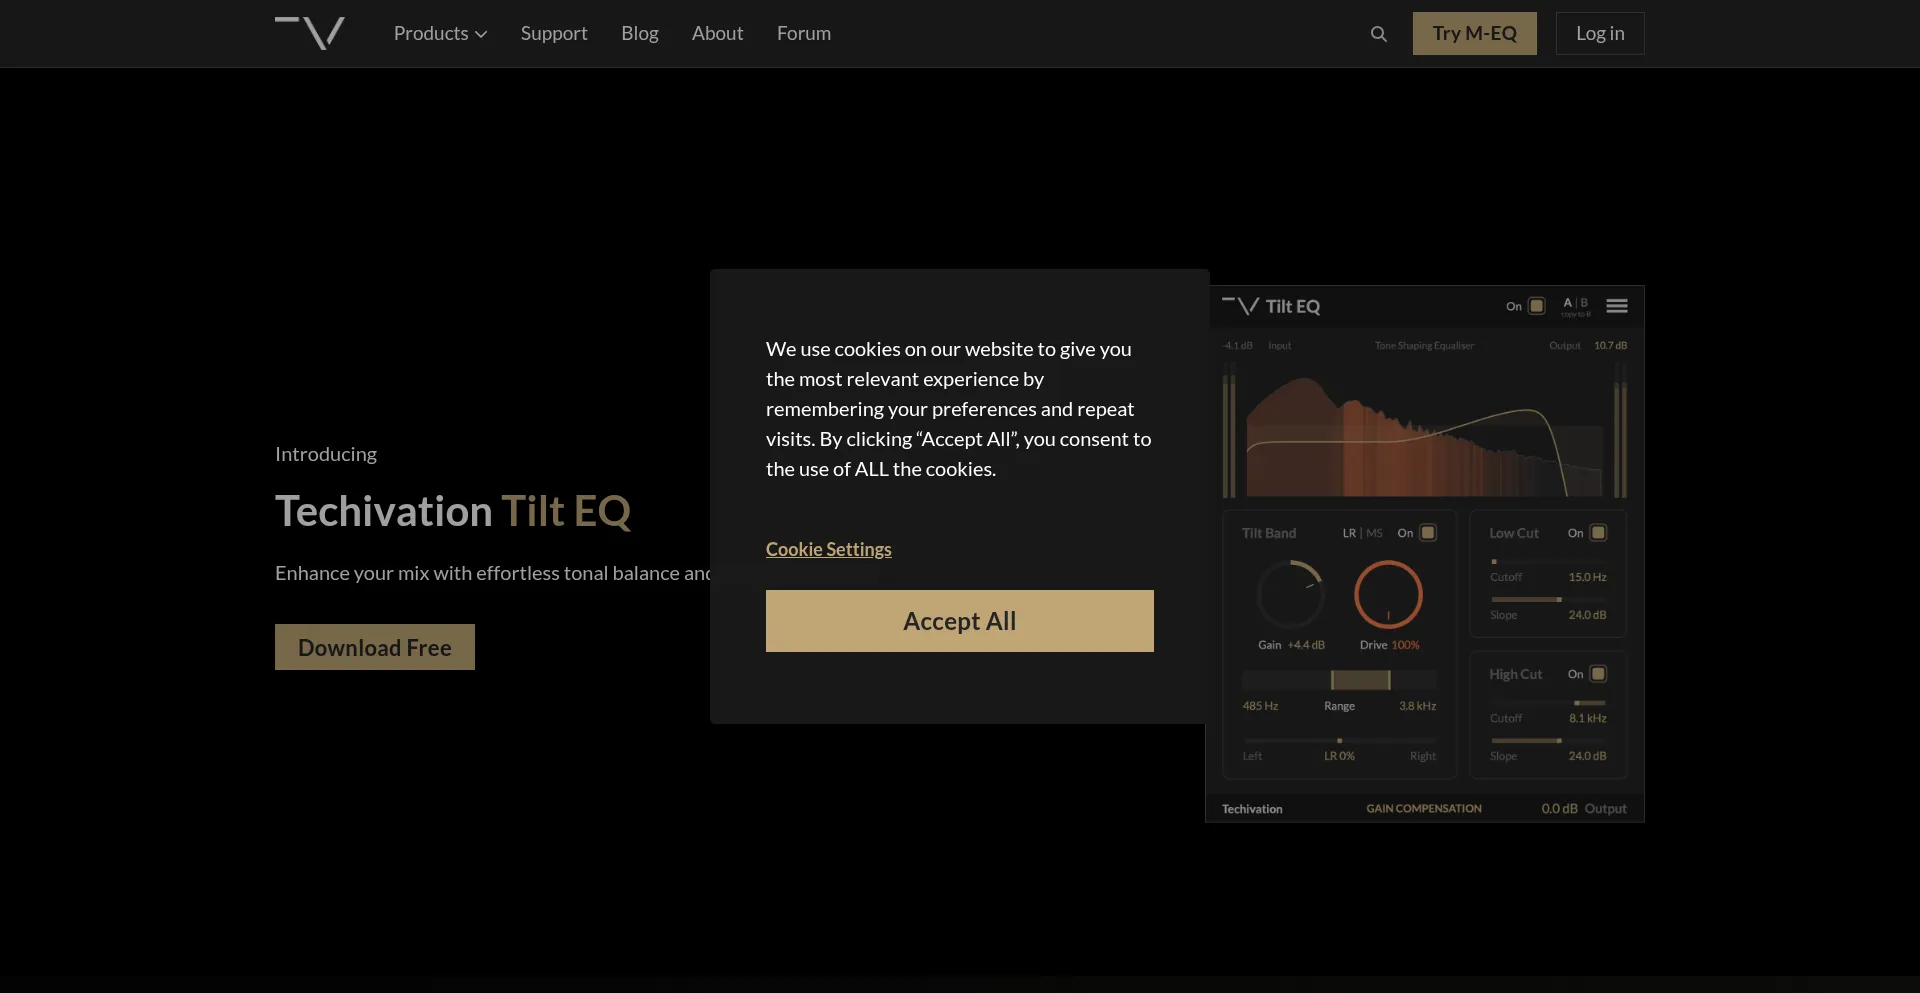
Task: Click the 0.0 dB Output value in plugin footer
Action: tap(1559, 808)
